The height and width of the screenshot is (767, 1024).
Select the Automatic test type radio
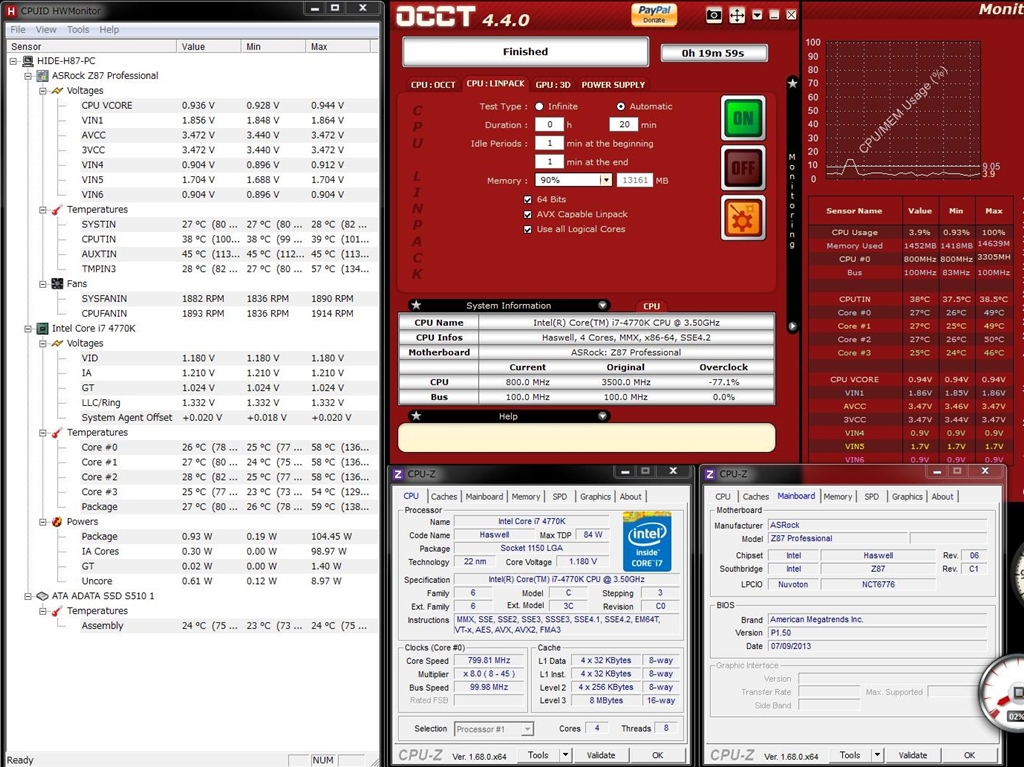point(620,106)
